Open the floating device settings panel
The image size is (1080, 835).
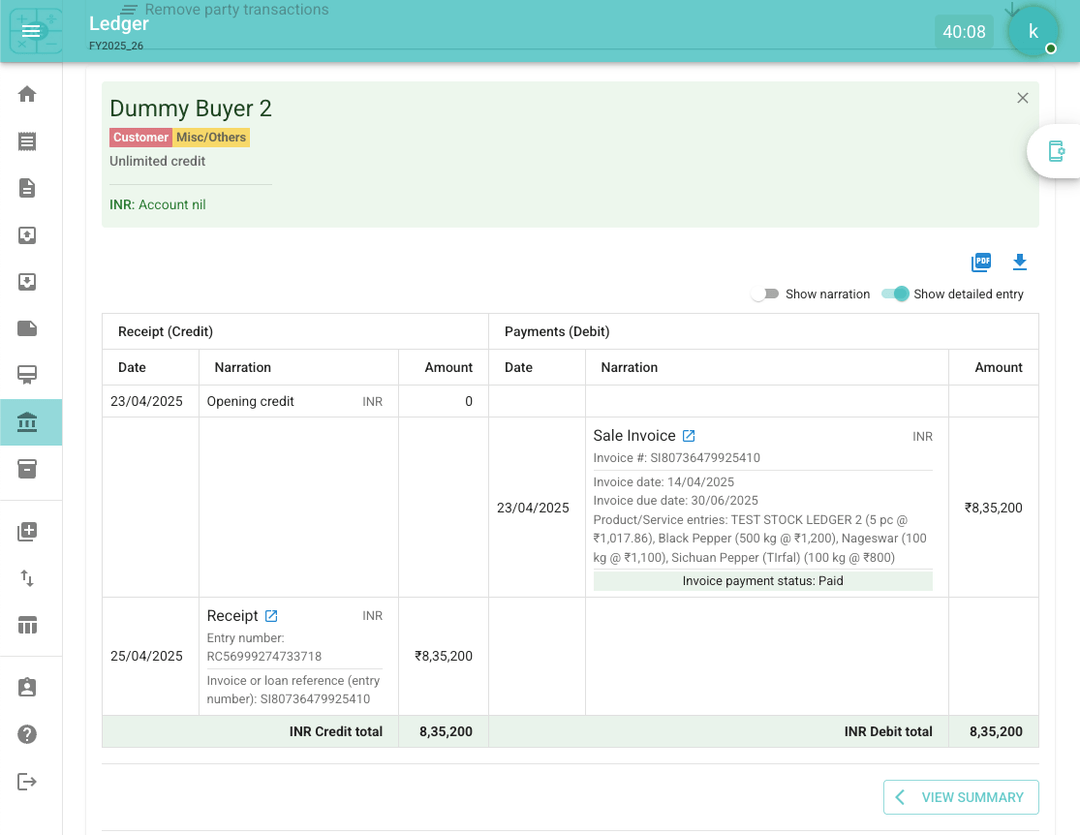tap(1055, 151)
